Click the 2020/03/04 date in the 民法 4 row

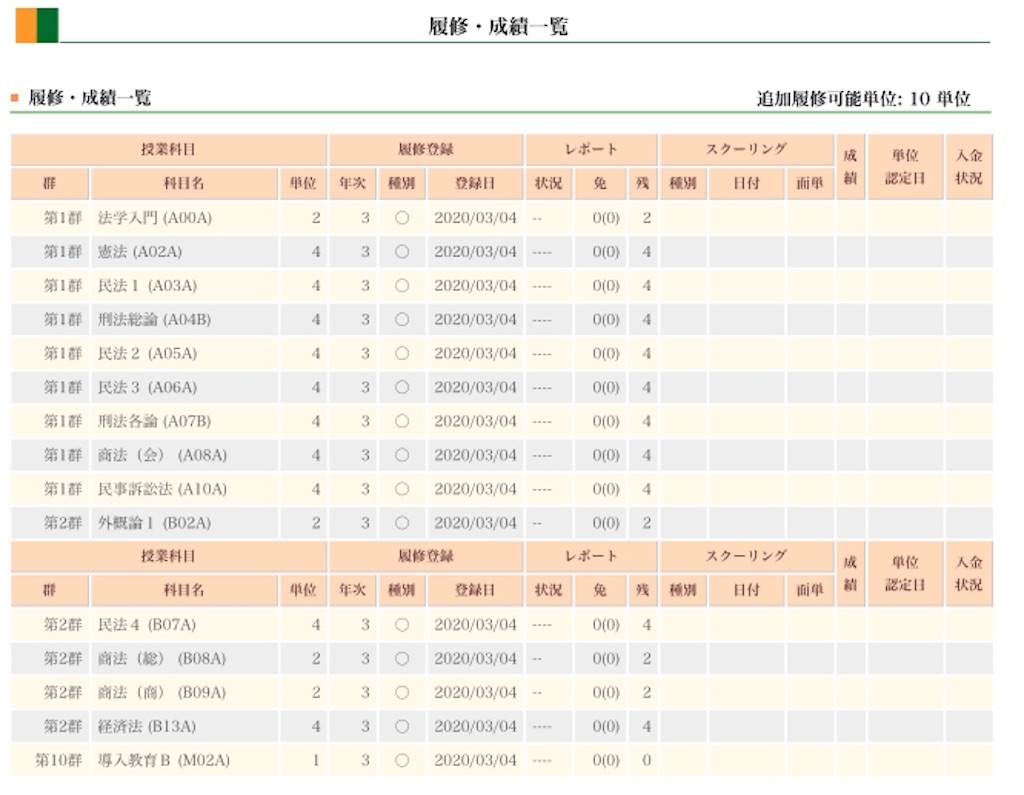point(475,625)
